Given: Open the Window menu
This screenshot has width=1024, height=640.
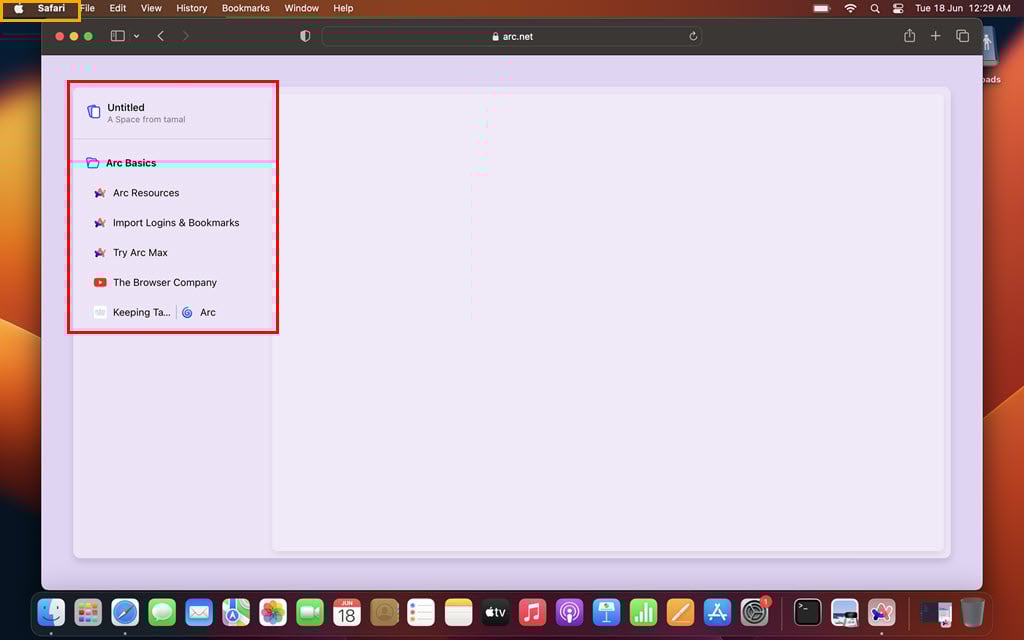Looking at the screenshot, I should [x=301, y=8].
